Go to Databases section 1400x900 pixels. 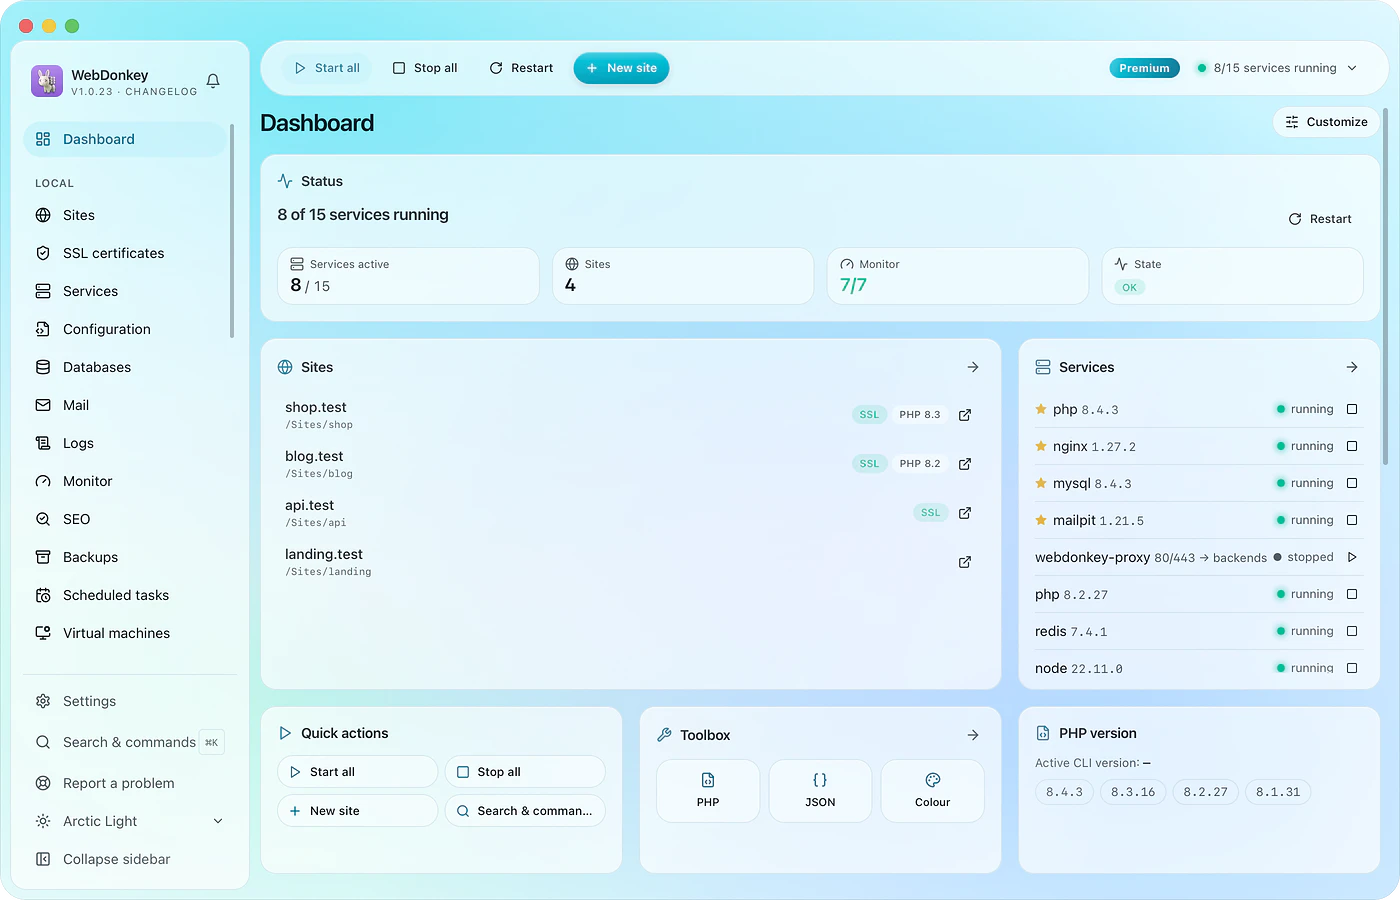(x=125, y=367)
